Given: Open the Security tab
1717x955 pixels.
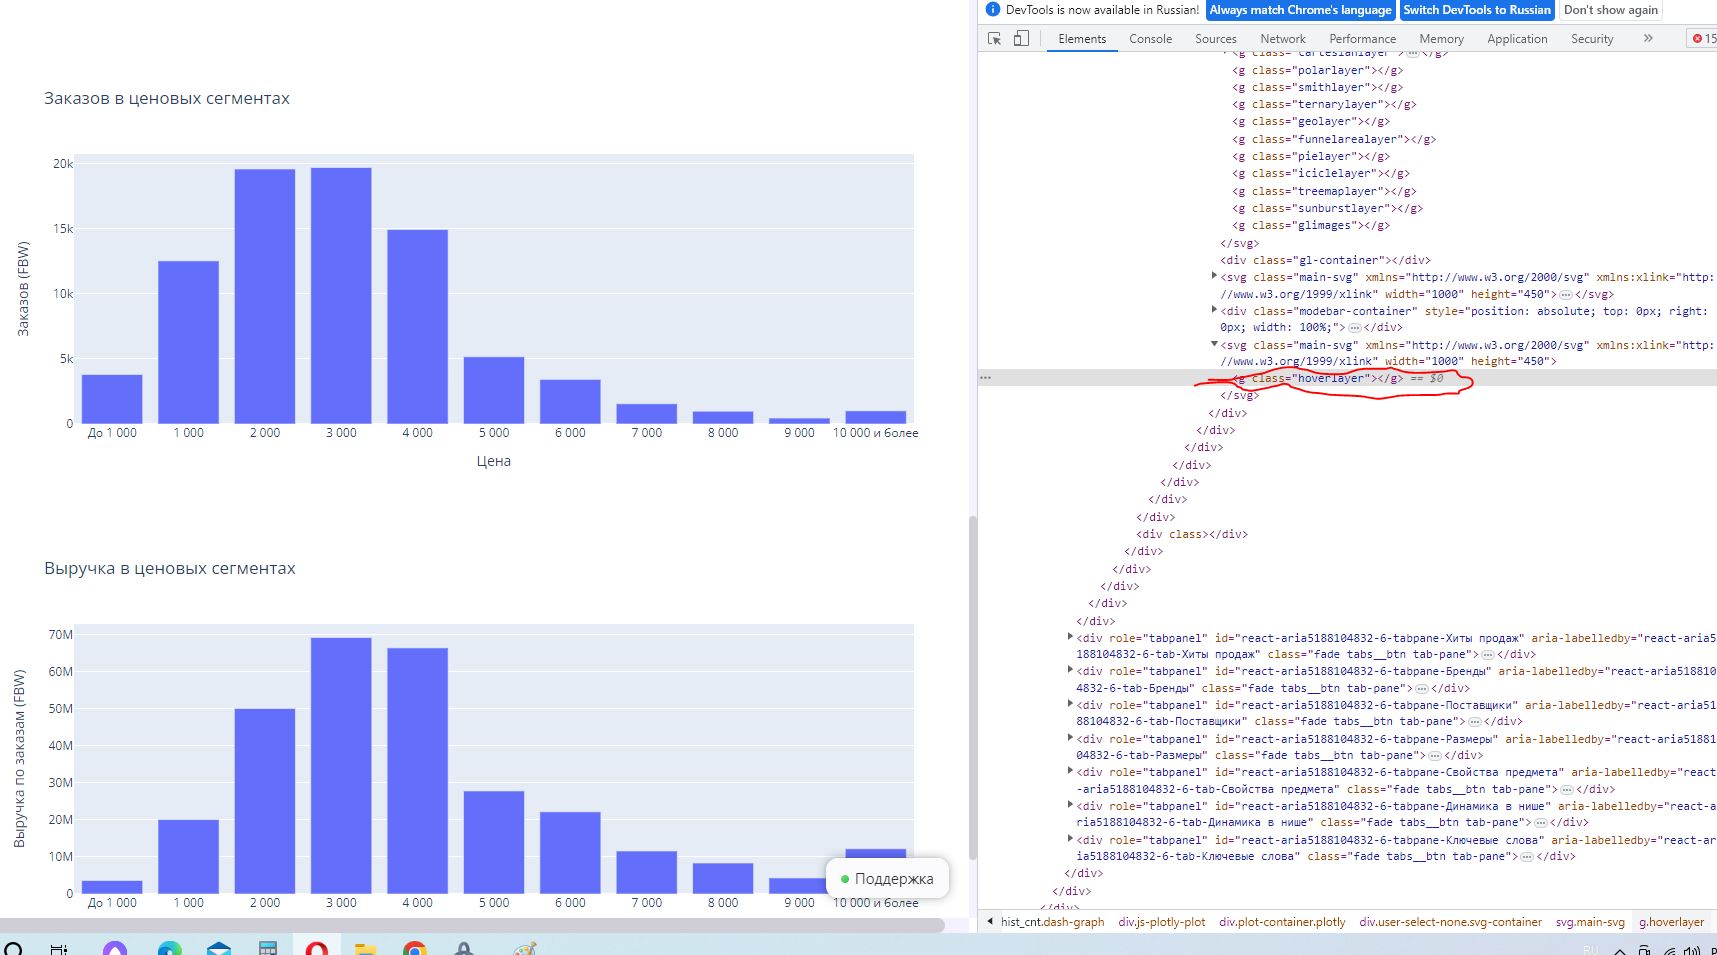Looking at the screenshot, I should tap(1592, 39).
